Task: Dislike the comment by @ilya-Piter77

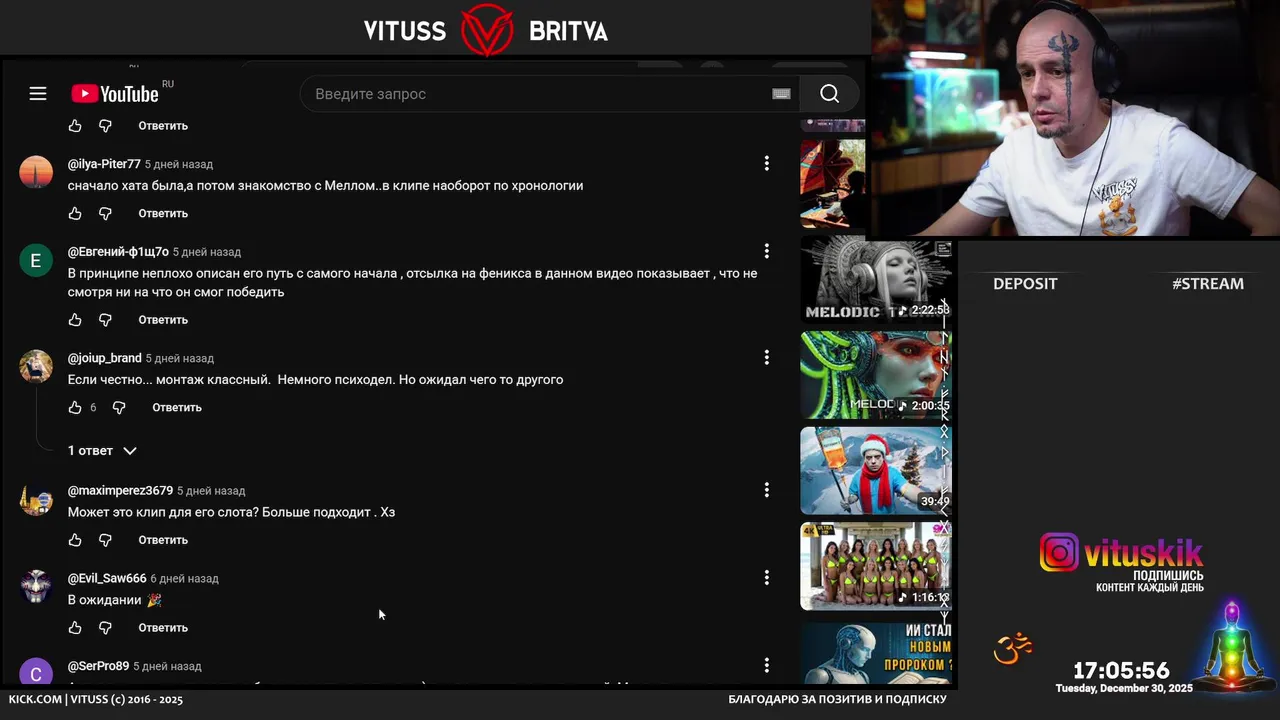Action: (x=105, y=213)
